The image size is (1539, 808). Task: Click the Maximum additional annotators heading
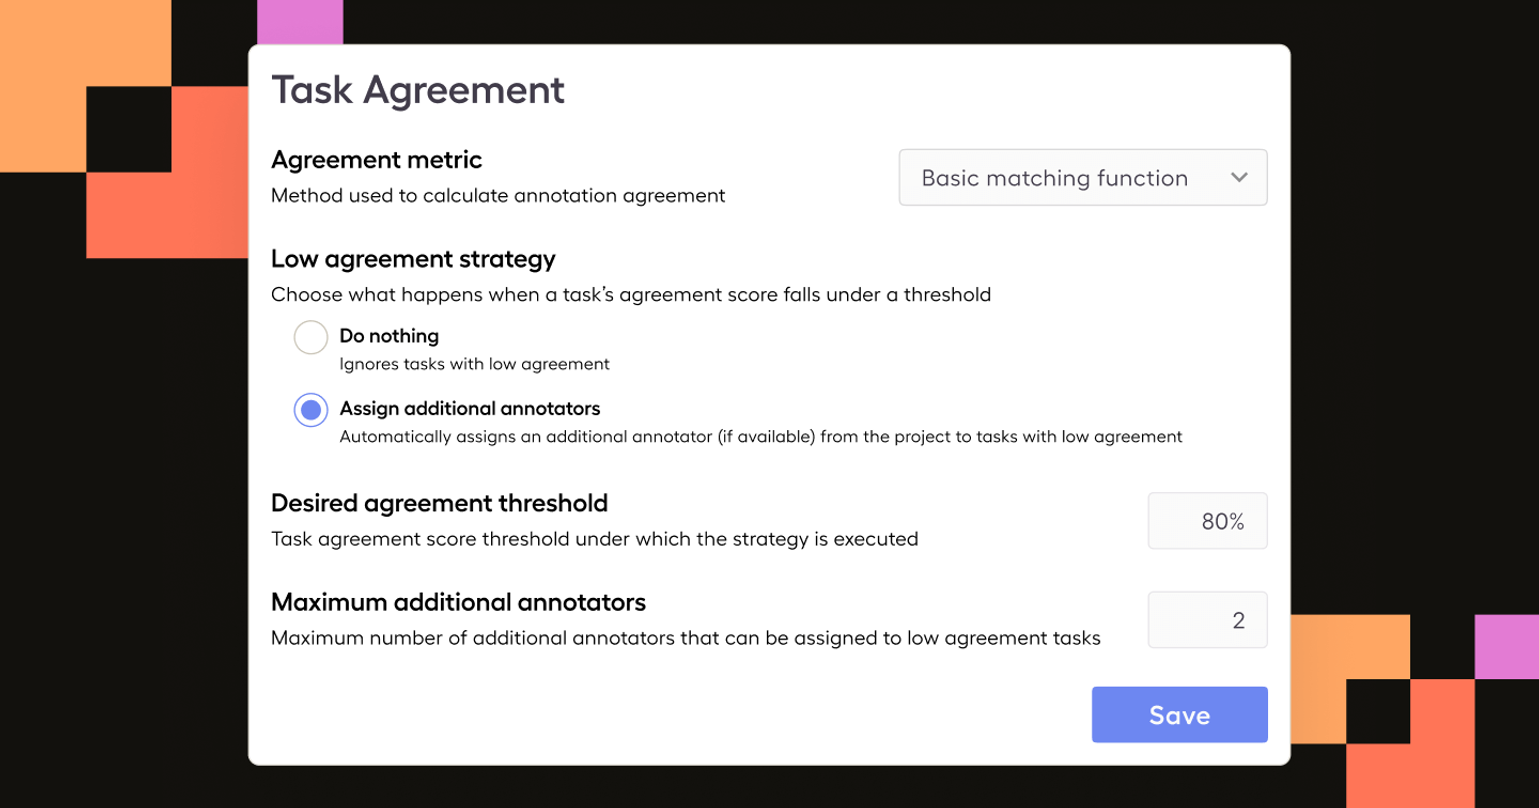(x=458, y=602)
